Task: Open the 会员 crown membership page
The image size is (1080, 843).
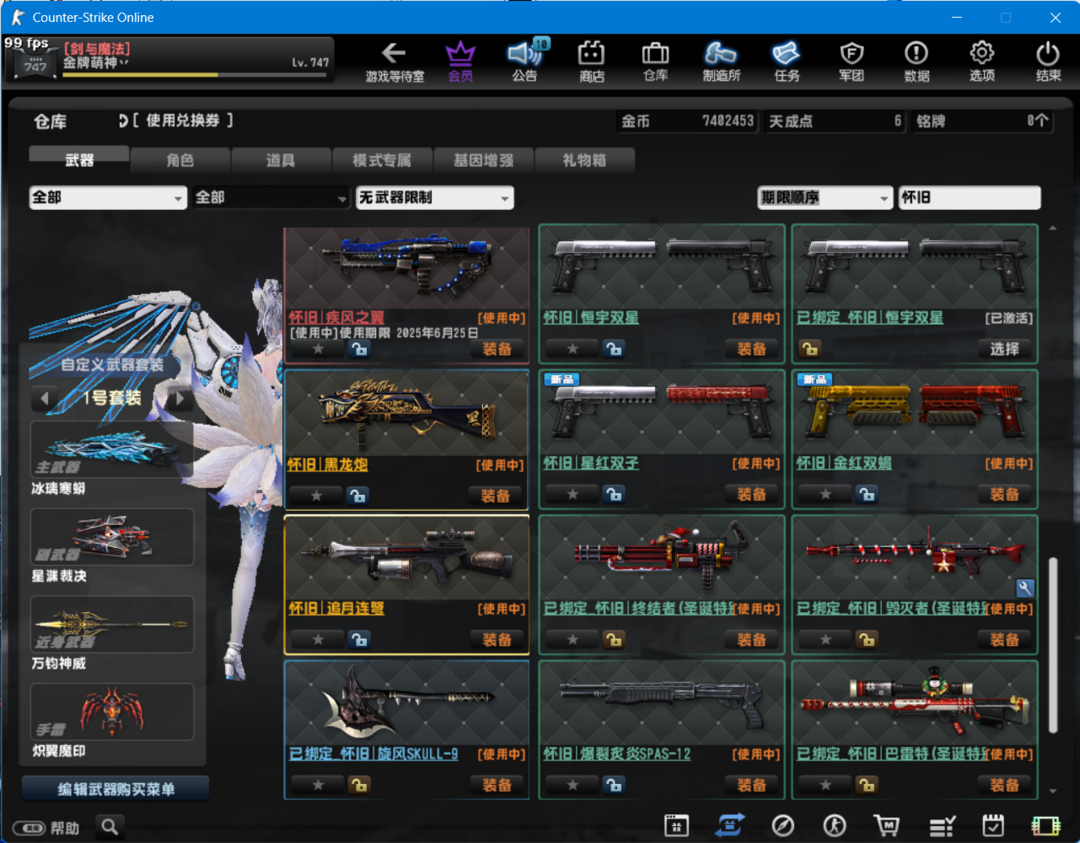Action: 460,61
